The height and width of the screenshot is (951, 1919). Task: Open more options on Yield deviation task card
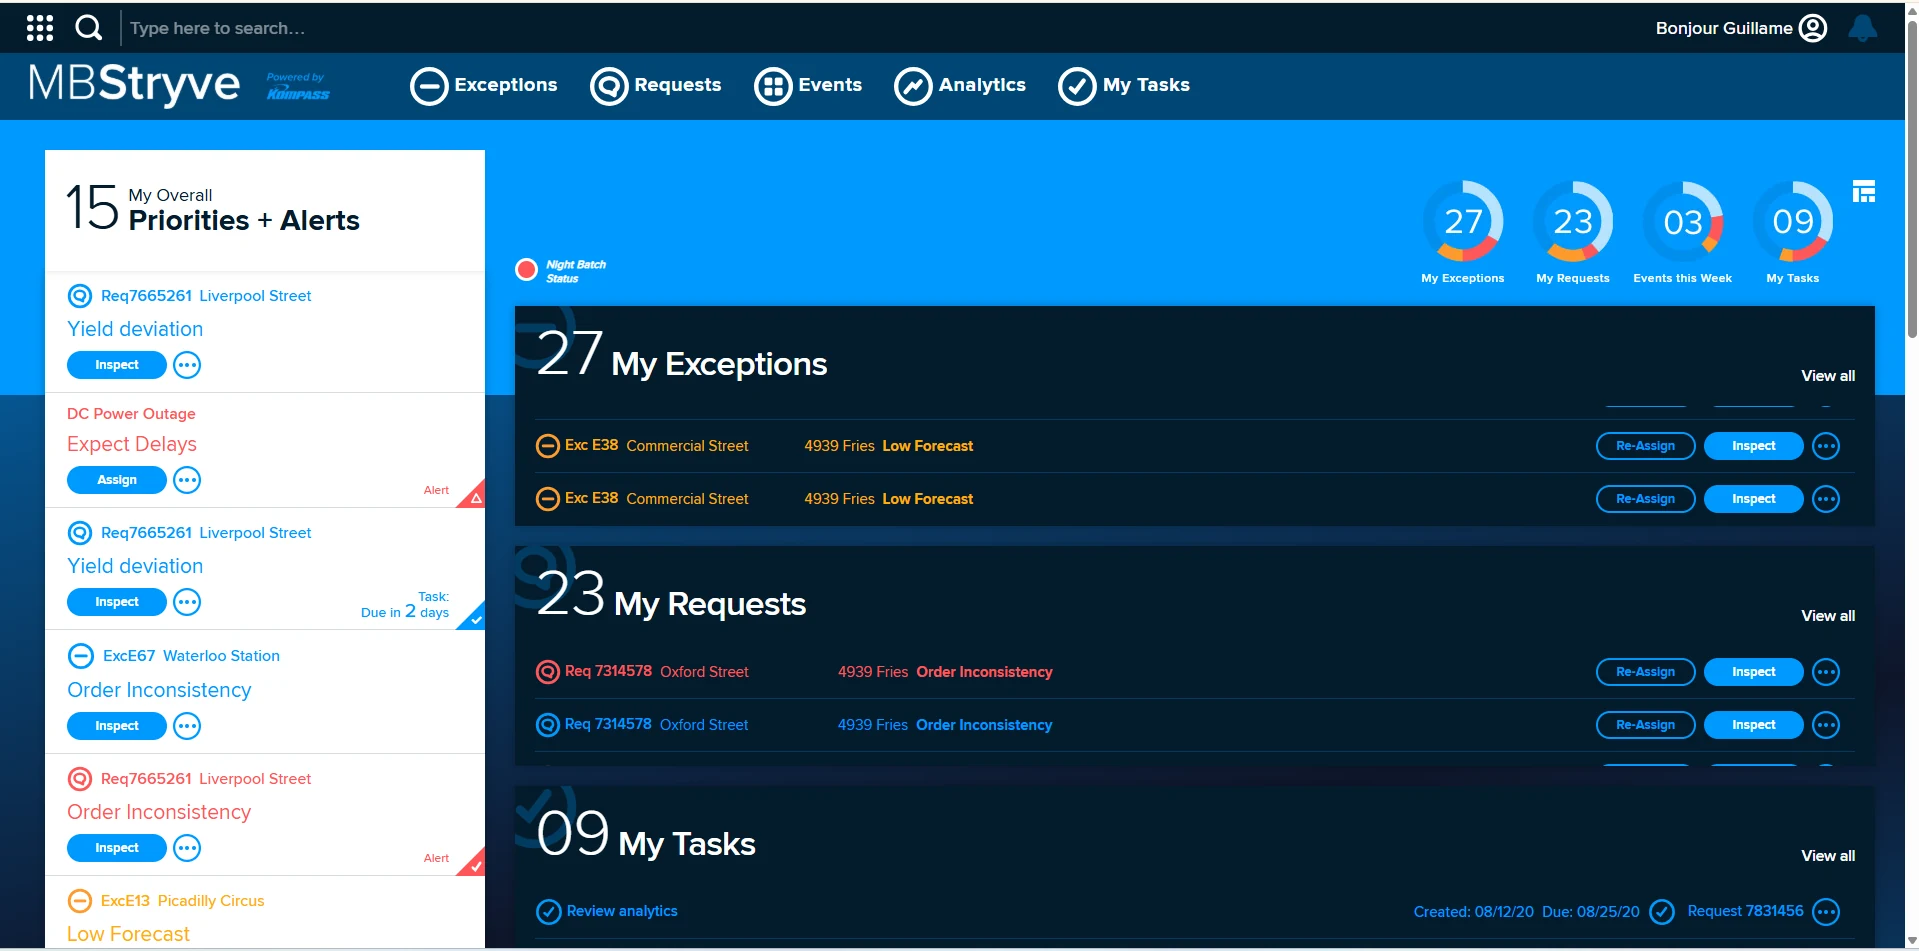187,602
